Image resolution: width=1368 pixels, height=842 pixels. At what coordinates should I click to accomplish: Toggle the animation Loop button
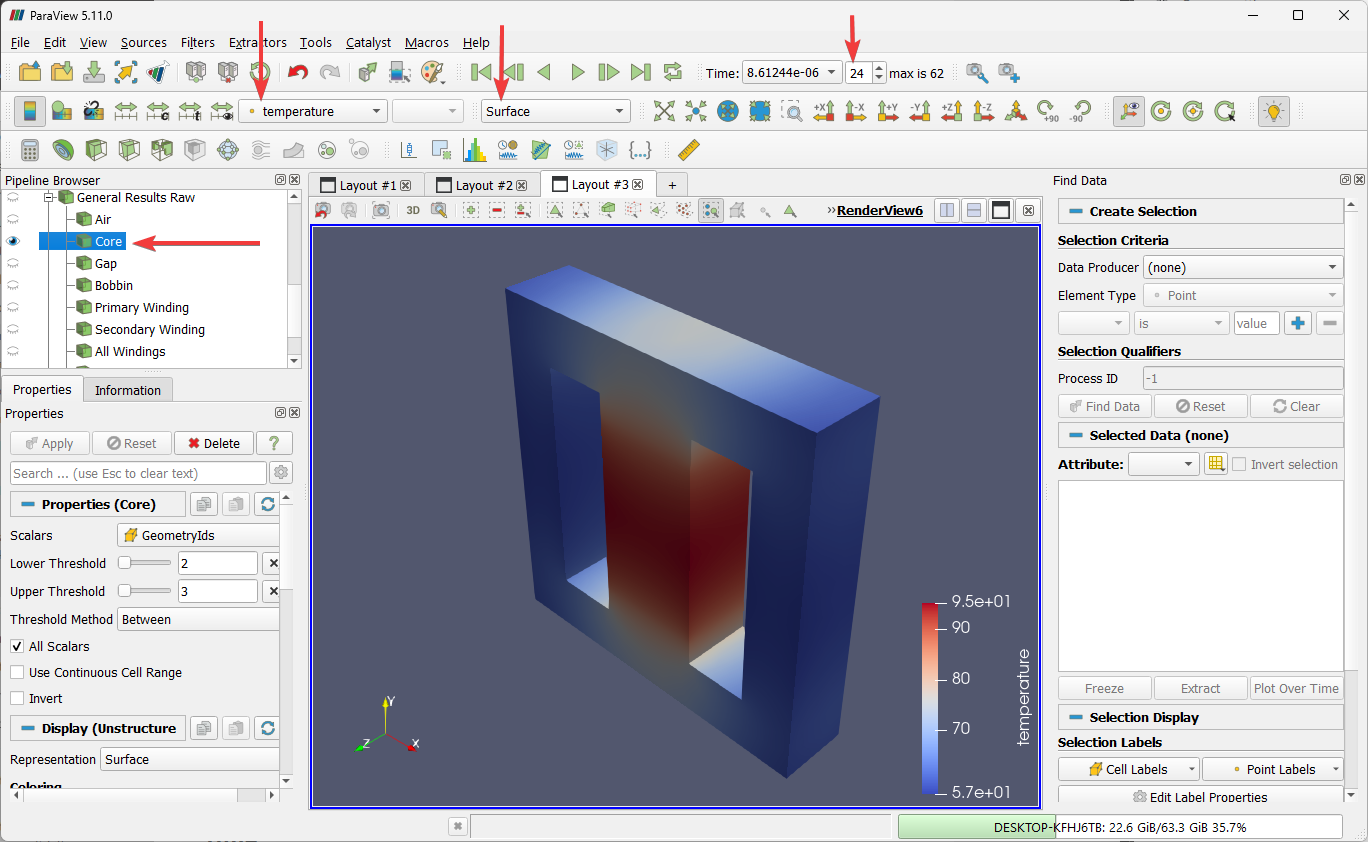coord(673,72)
